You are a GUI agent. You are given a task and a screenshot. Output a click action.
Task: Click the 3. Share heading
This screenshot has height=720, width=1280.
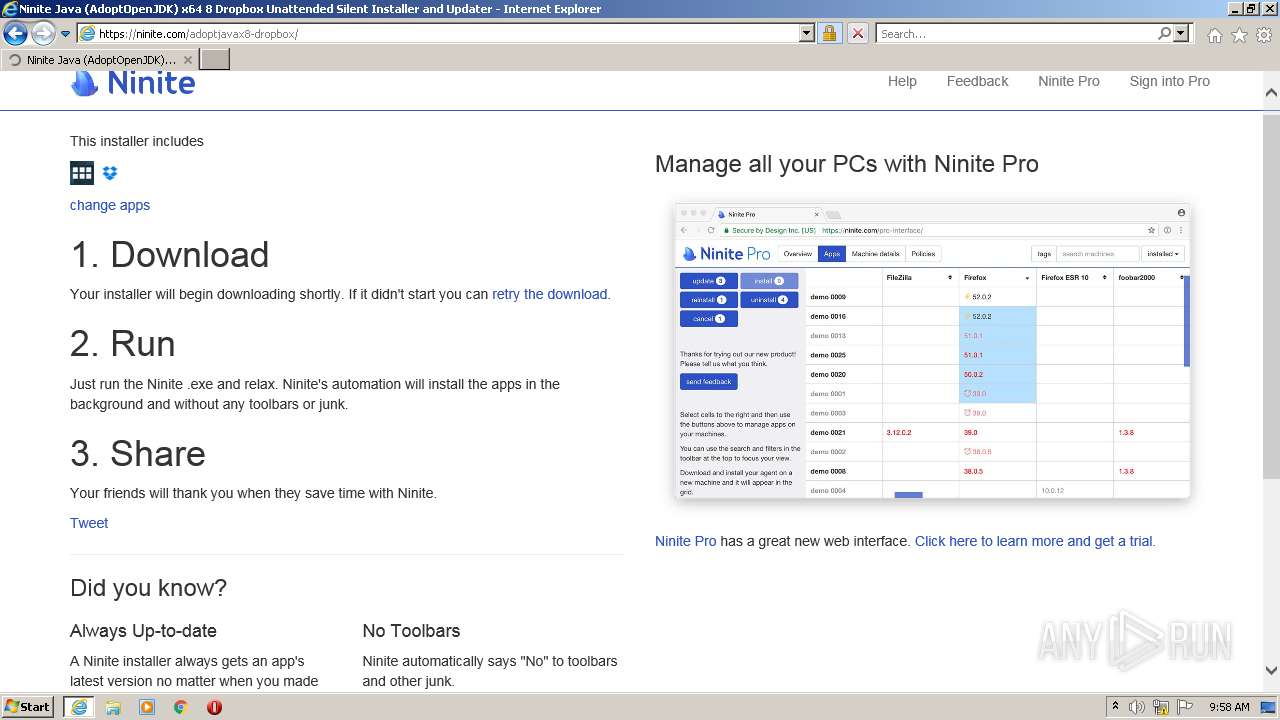click(x=138, y=454)
